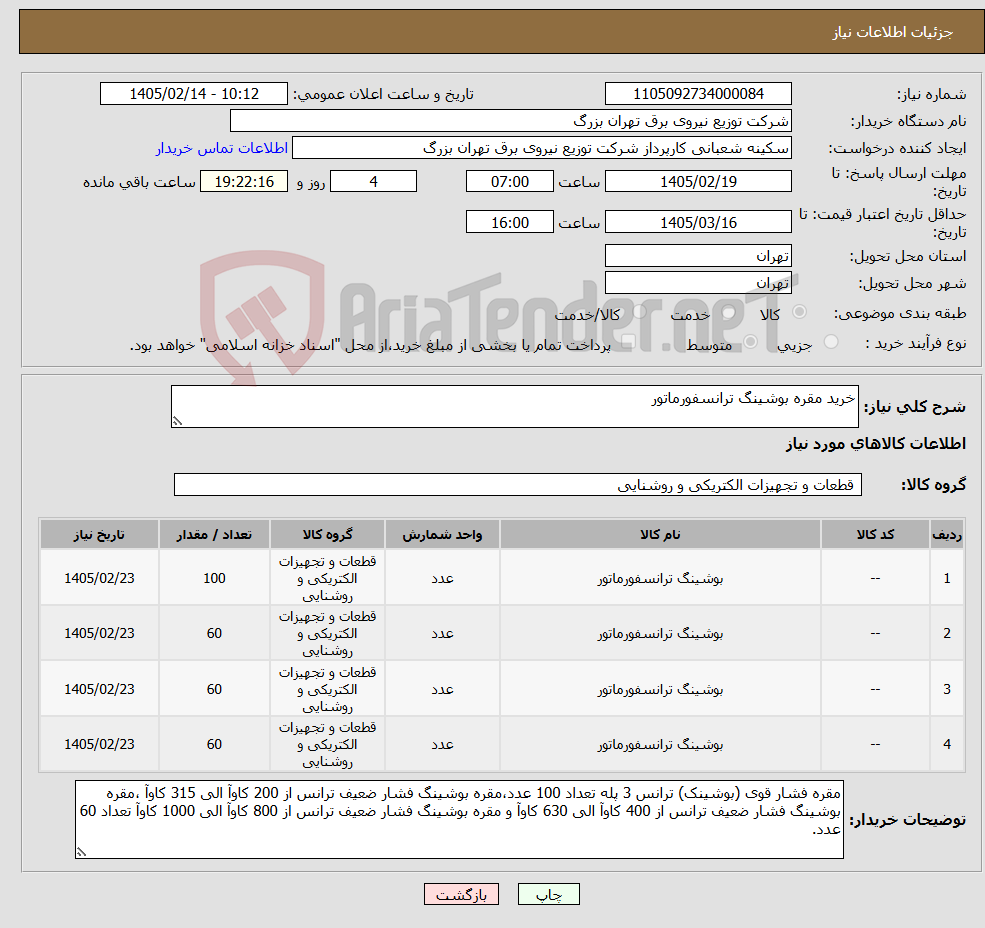Click the remaining time field 19:22:16
The image size is (985, 928).
coord(244,182)
